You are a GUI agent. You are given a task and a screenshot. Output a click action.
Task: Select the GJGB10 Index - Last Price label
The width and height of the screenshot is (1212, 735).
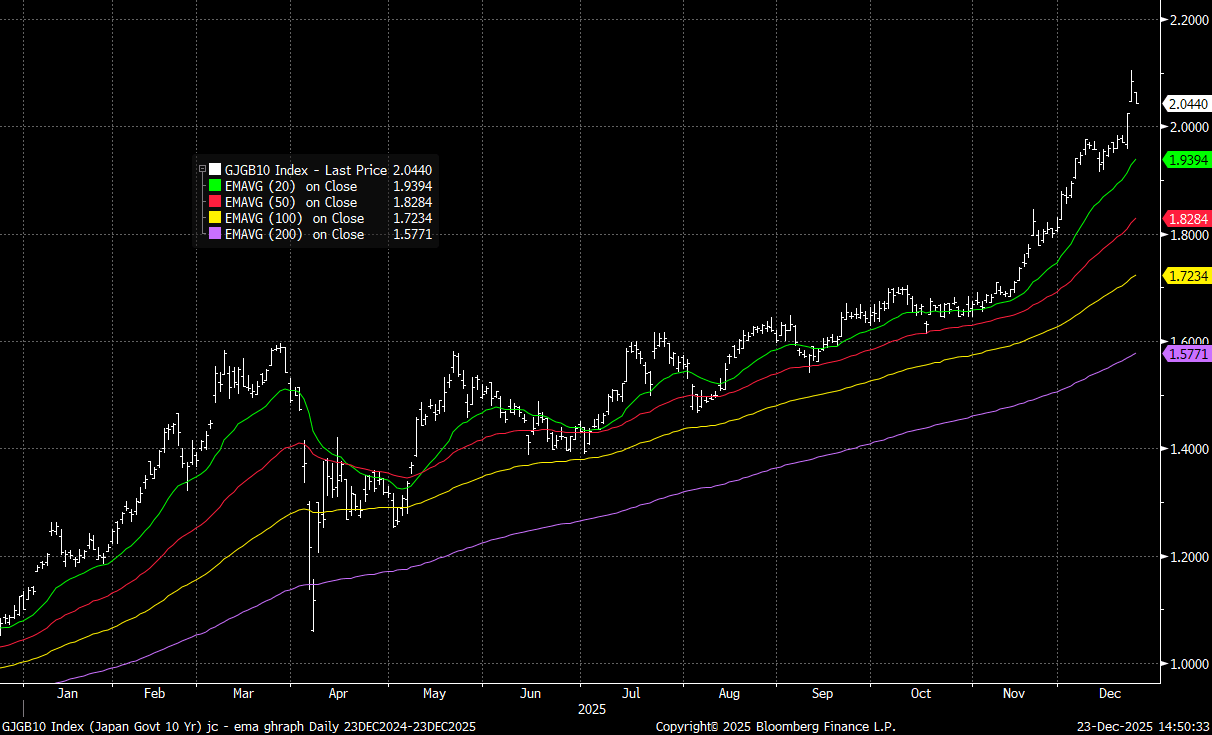click(x=306, y=170)
